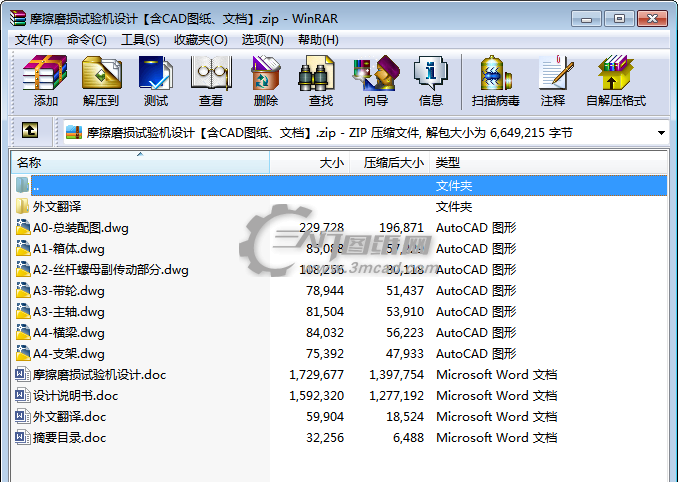Run the Test (测试) archive tool
Image resolution: width=679 pixels, height=482 pixels.
[156, 73]
